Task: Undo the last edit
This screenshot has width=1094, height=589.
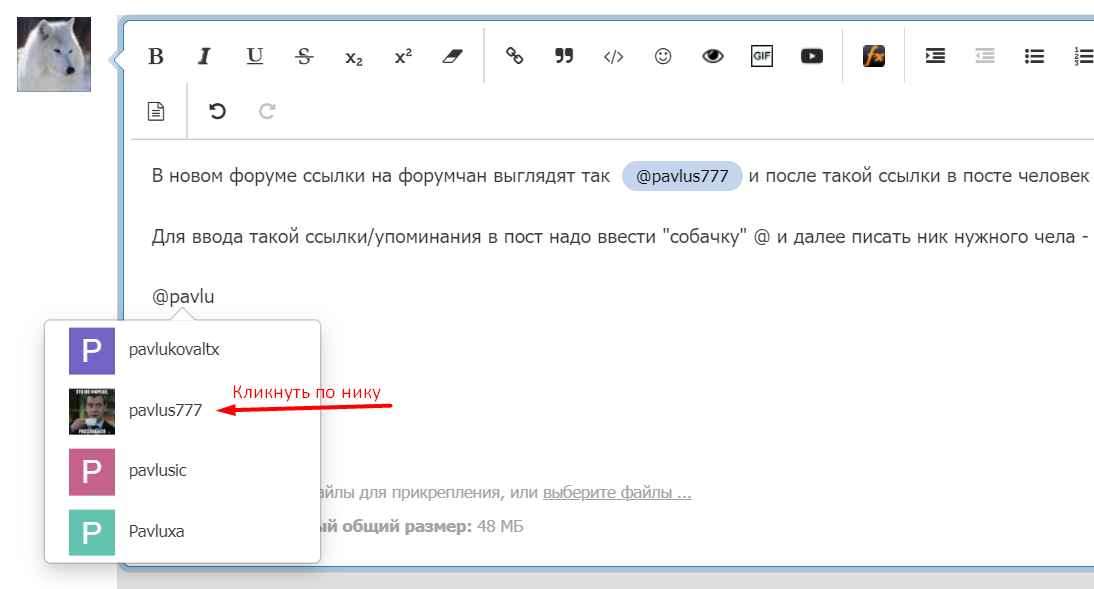Action: coord(217,111)
